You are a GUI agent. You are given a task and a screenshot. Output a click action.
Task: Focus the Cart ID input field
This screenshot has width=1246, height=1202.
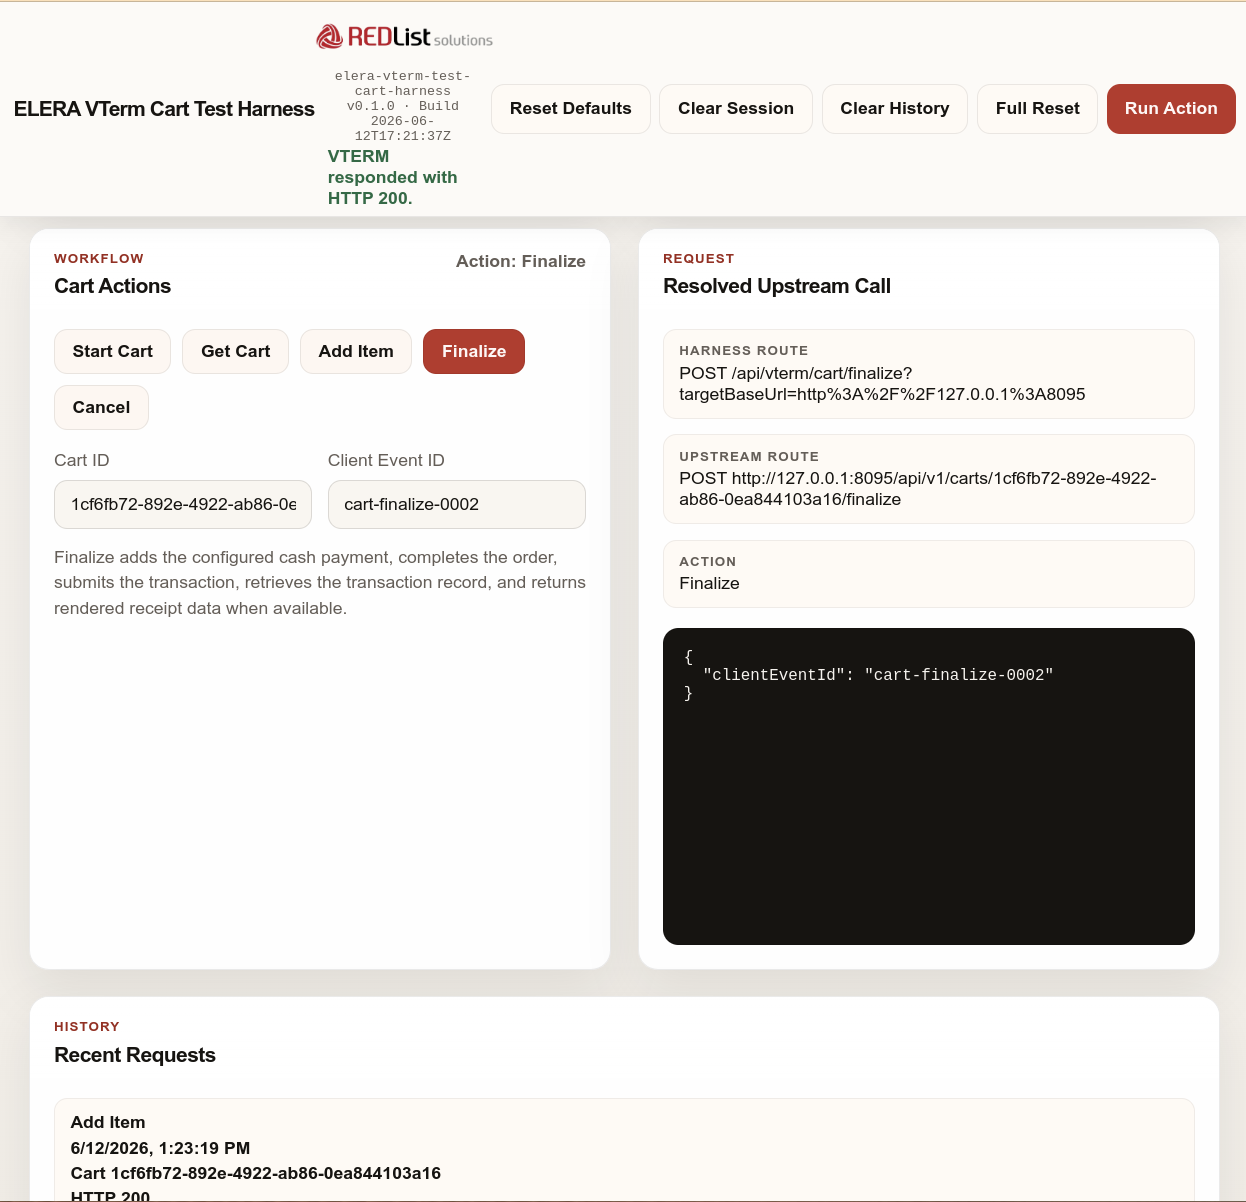183,505
